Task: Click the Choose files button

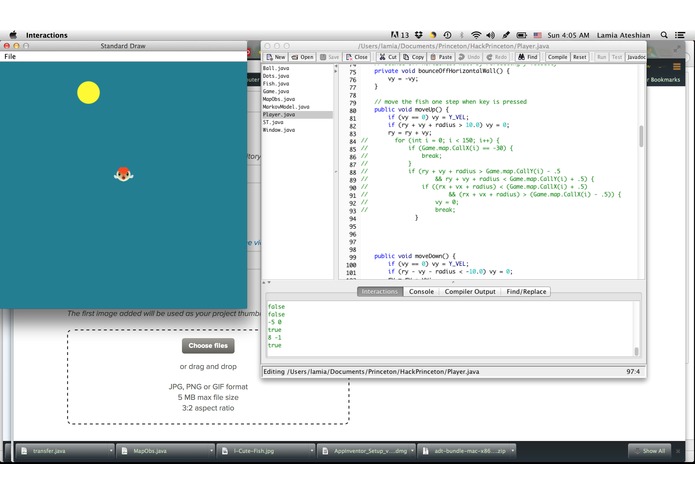Action: pyautogui.click(x=208, y=346)
